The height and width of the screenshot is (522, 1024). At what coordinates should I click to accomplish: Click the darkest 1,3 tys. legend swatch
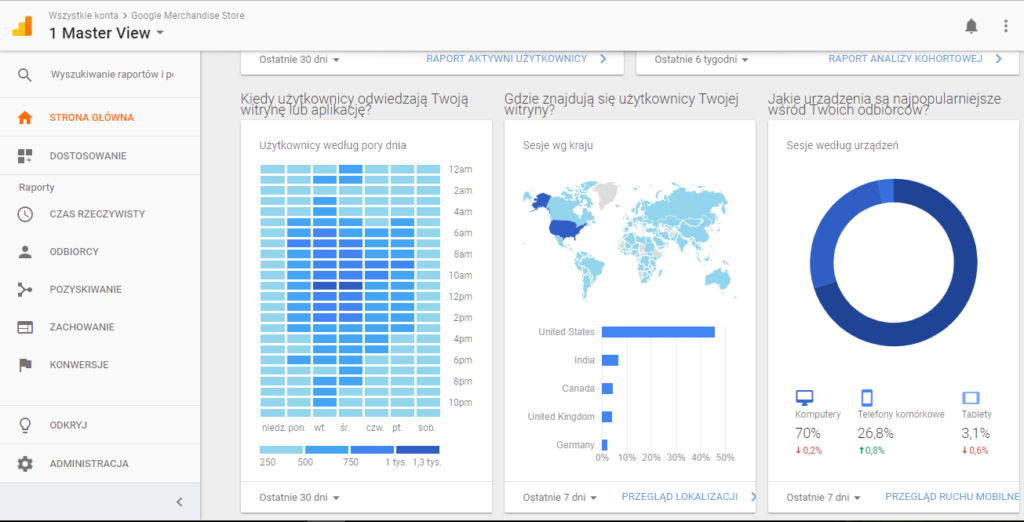tap(418, 449)
